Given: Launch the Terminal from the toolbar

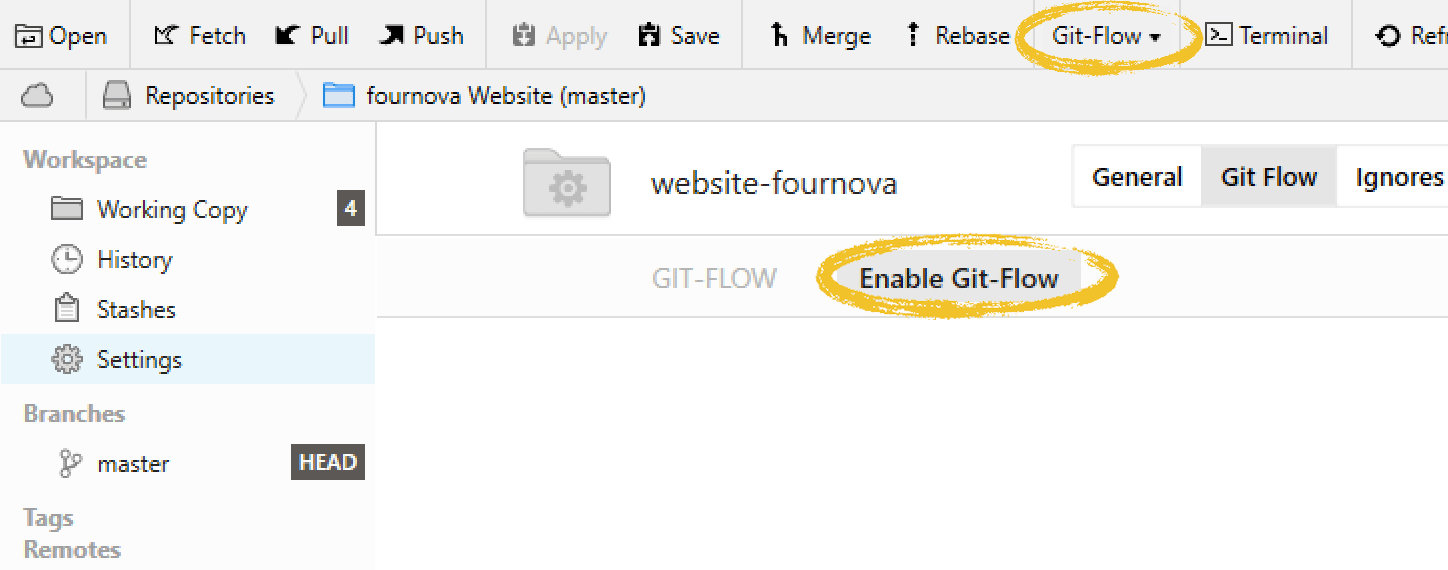Looking at the screenshot, I should tap(1218, 36).
